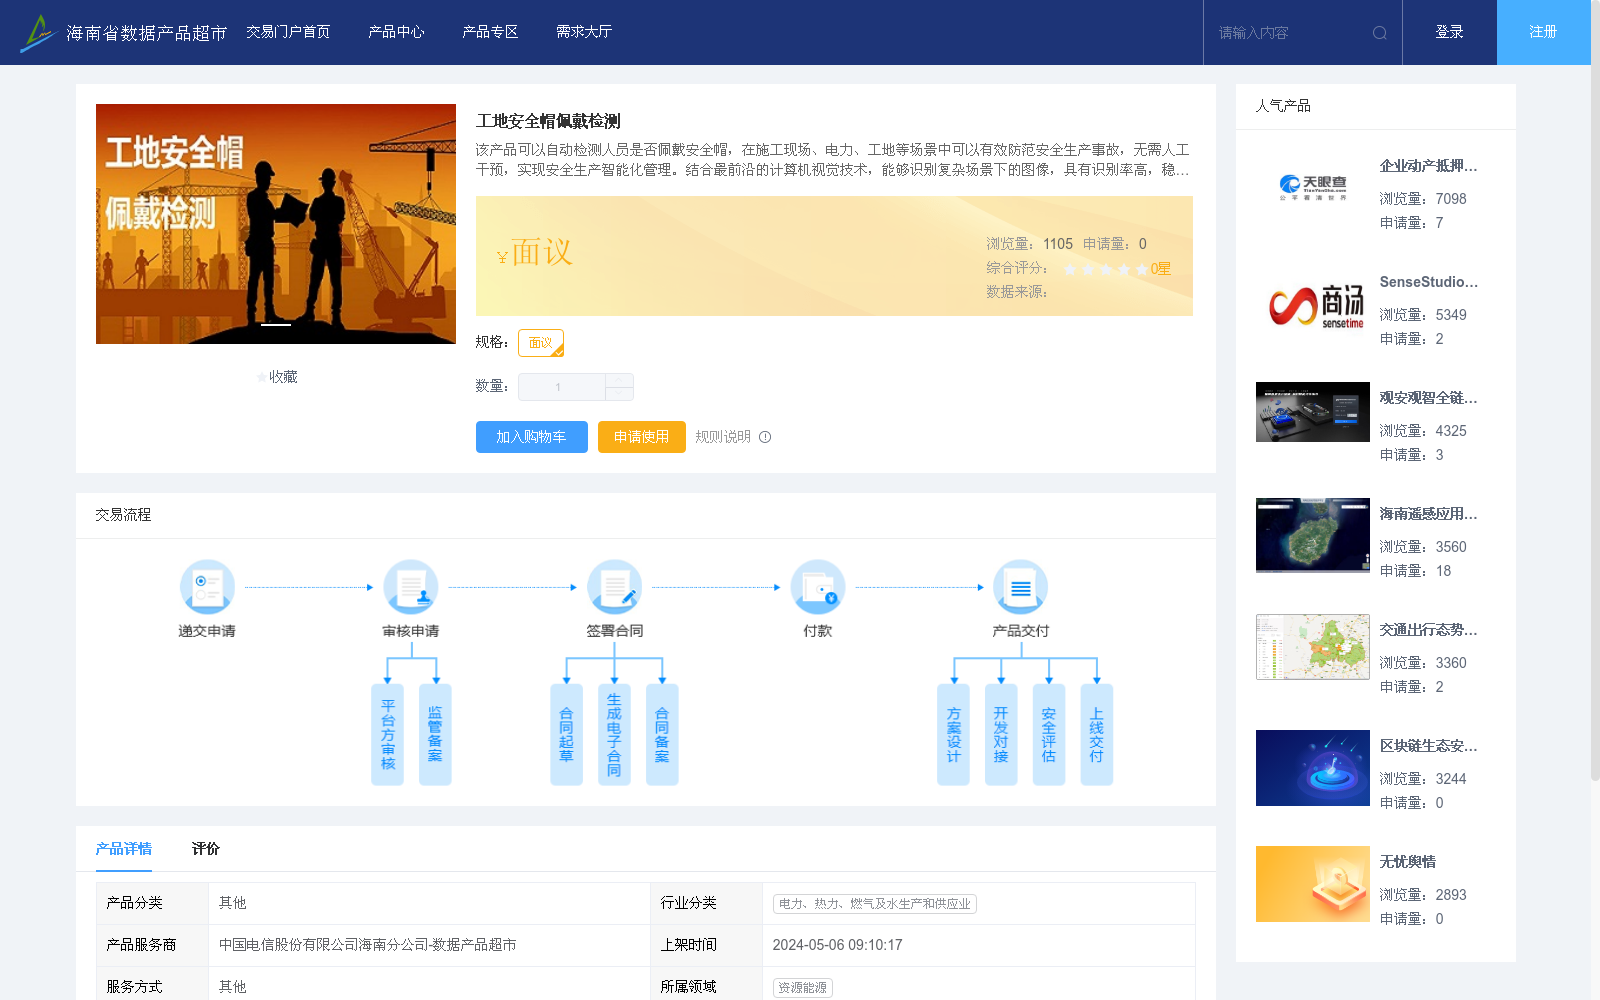Open the 企业动产抵押 product title
The width and height of the screenshot is (1600, 1000).
(1428, 166)
